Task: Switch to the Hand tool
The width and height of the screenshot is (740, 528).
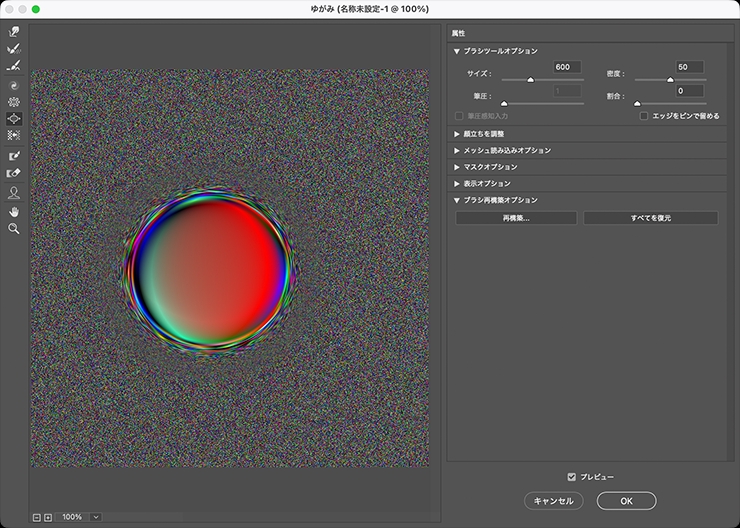Action: [14, 211]
